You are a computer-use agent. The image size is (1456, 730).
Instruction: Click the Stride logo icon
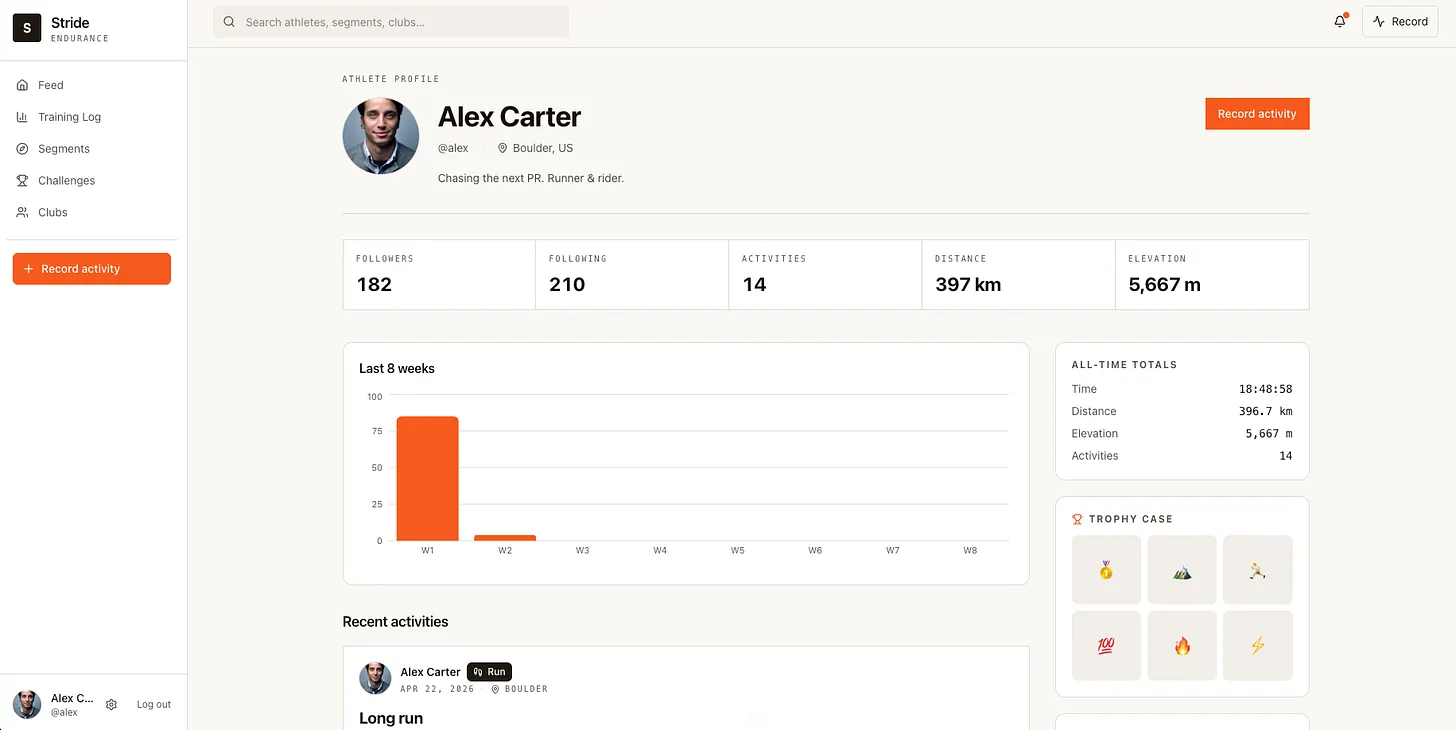point(27,29)
